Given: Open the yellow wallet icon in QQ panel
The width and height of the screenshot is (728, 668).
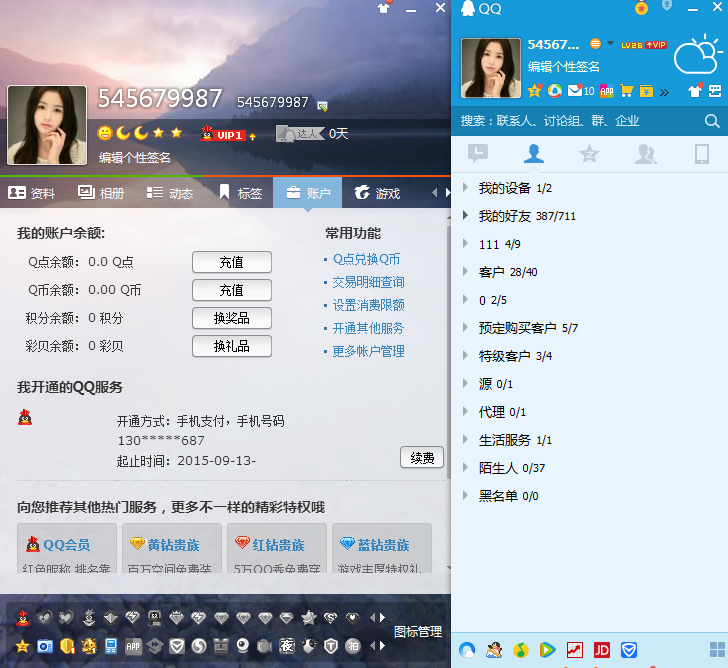Looking at the screenshot, I should click(x=646, y=91).
